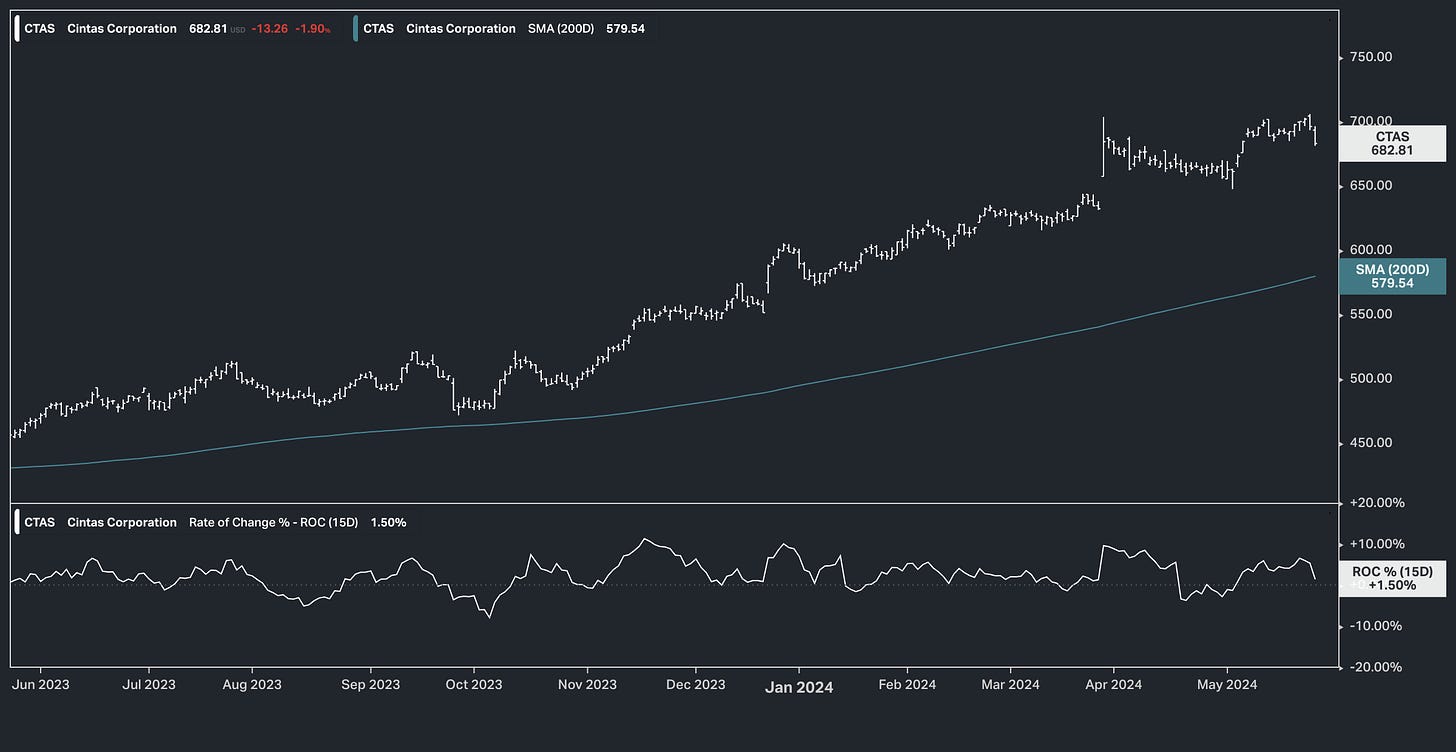Click the red -1.90% percent change
This screenshot has width=1456, height=752.
[x=312, y=29]
